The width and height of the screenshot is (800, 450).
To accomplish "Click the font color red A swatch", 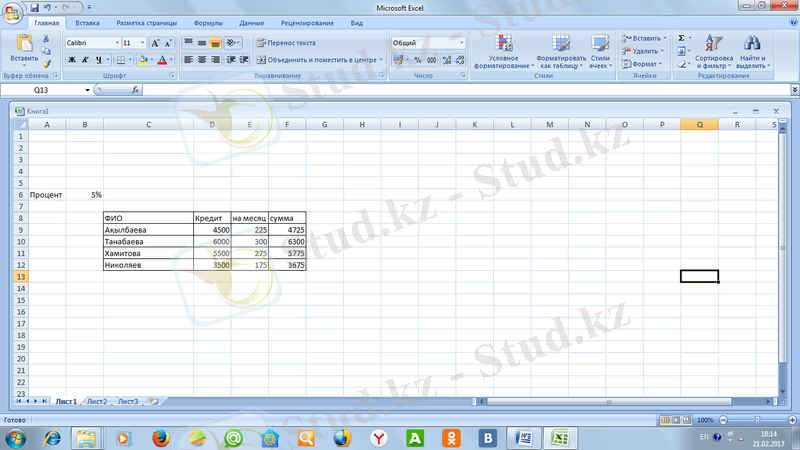I will click(161, 60).
